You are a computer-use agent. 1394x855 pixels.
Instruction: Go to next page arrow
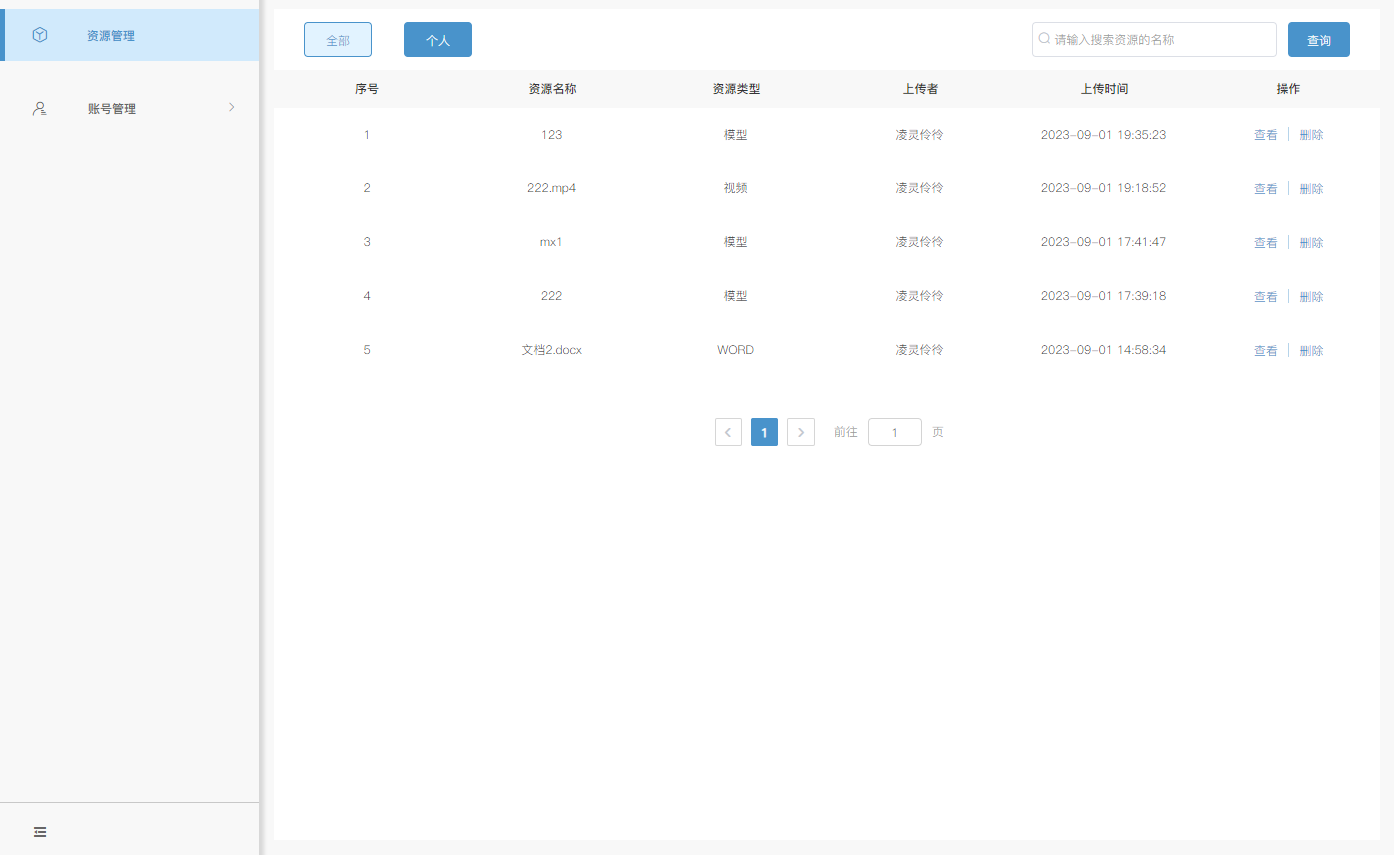[801, 432]
